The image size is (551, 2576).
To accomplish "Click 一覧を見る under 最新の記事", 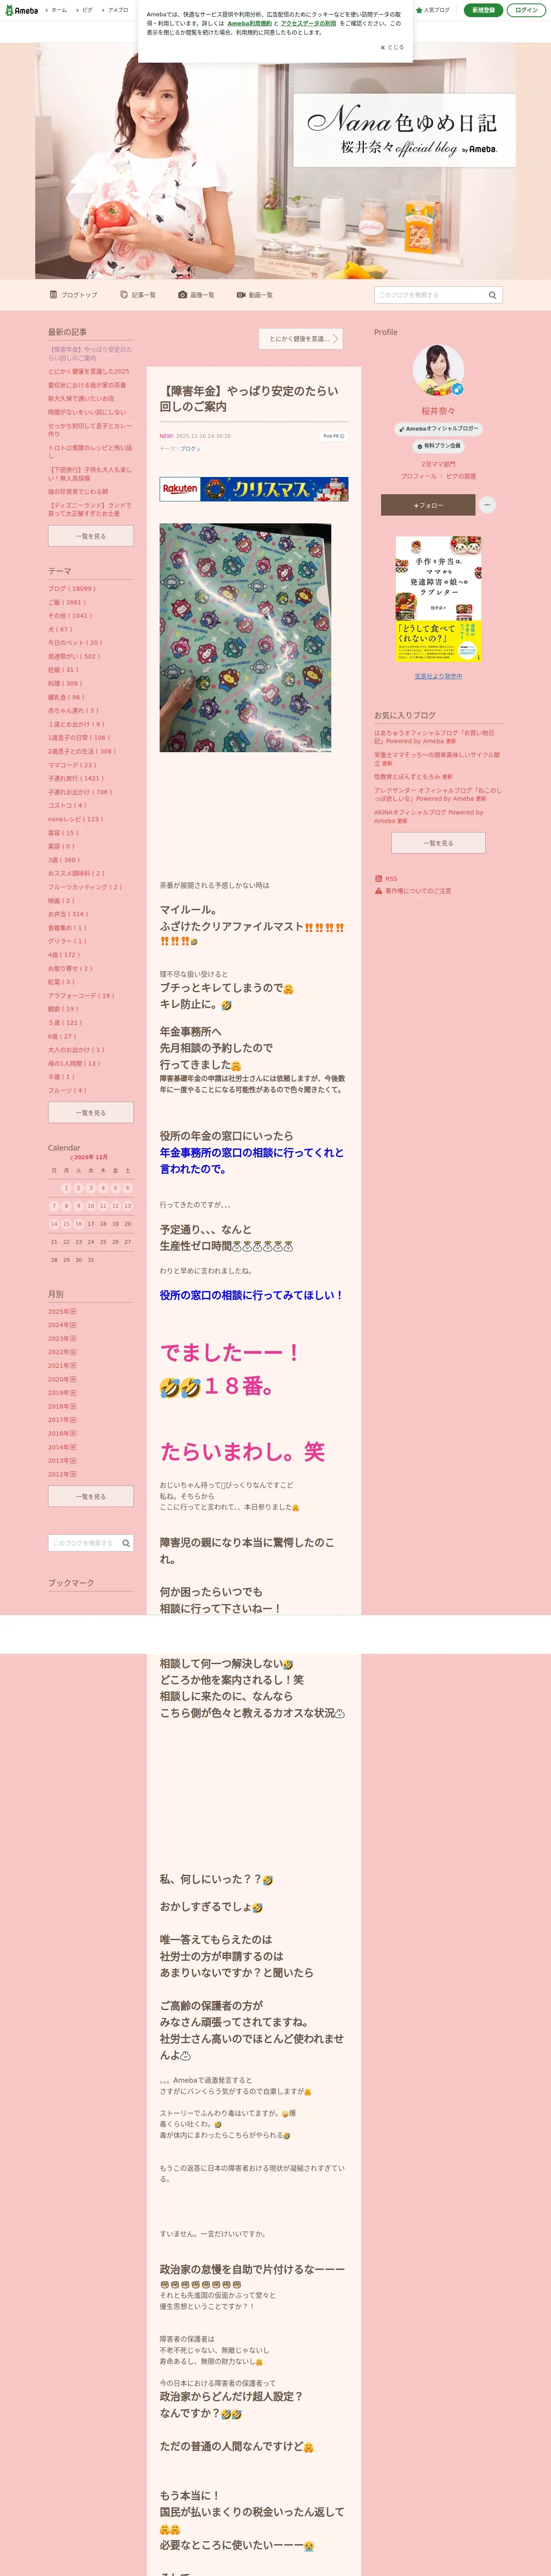I will coord(91,536).
